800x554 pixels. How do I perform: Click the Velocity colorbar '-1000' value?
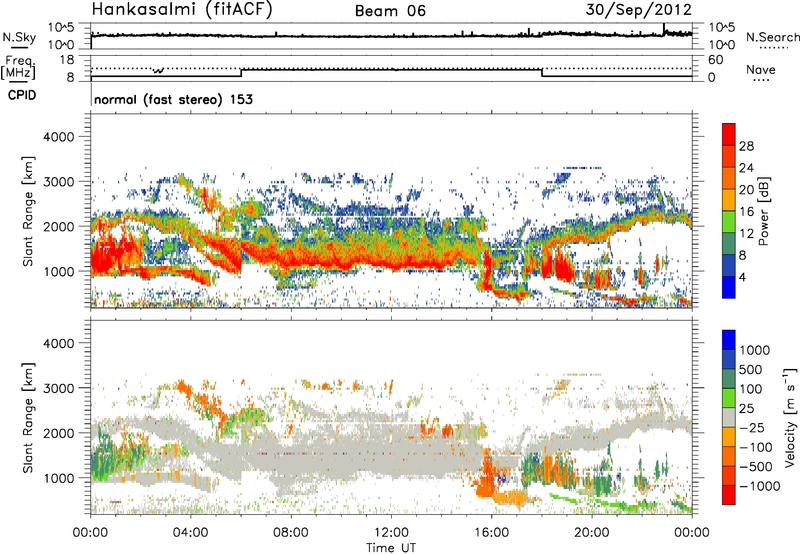tap(760, 486)
